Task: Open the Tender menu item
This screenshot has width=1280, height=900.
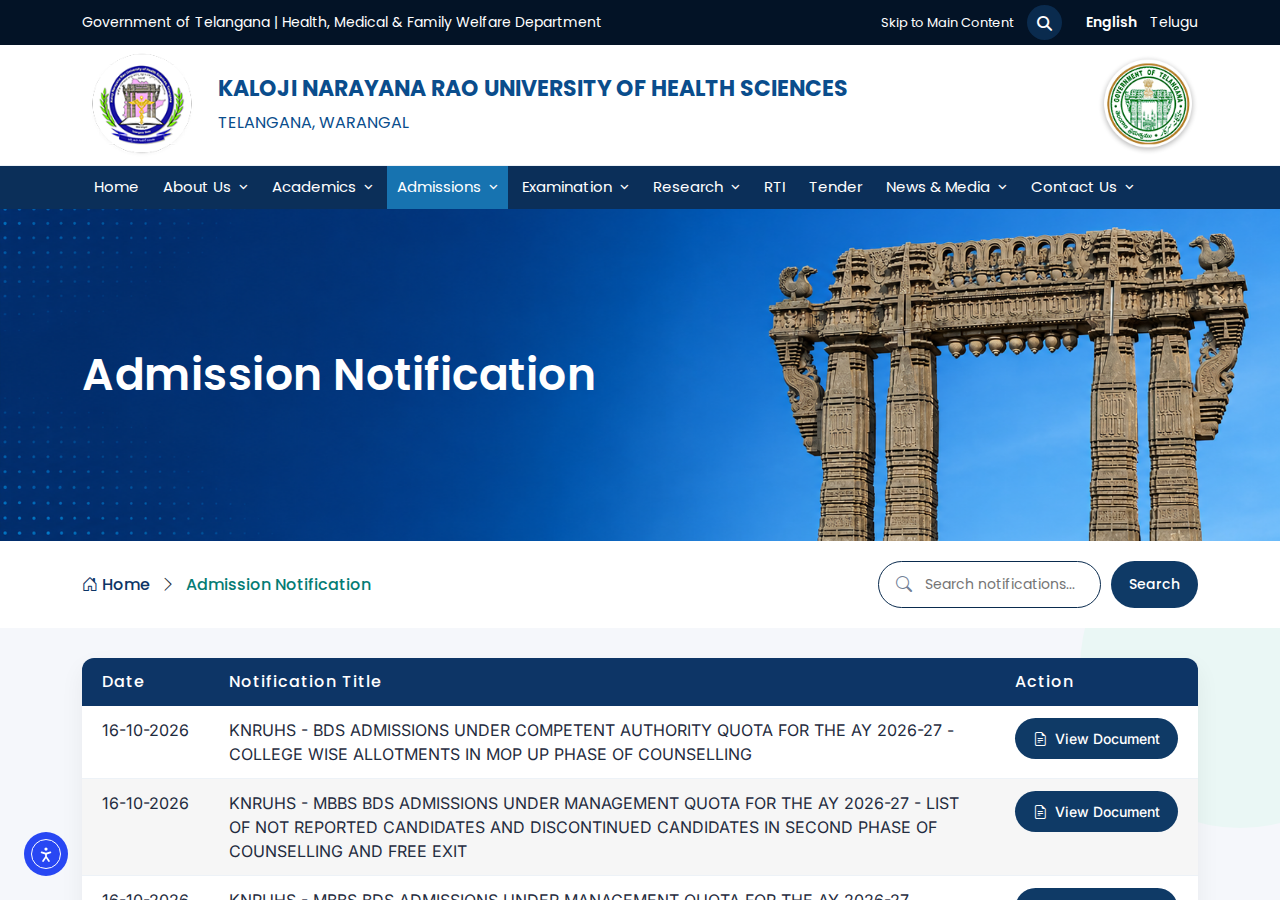Action: 836,187
